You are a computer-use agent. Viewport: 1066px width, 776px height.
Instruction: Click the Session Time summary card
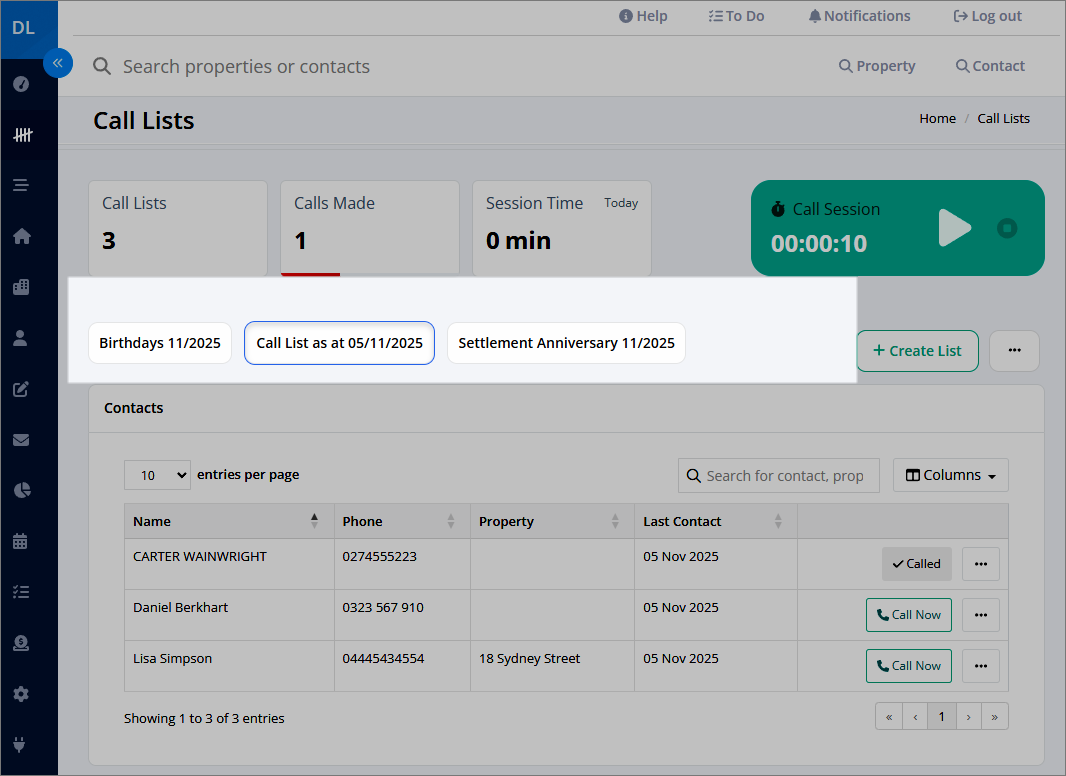click(562, 228)
